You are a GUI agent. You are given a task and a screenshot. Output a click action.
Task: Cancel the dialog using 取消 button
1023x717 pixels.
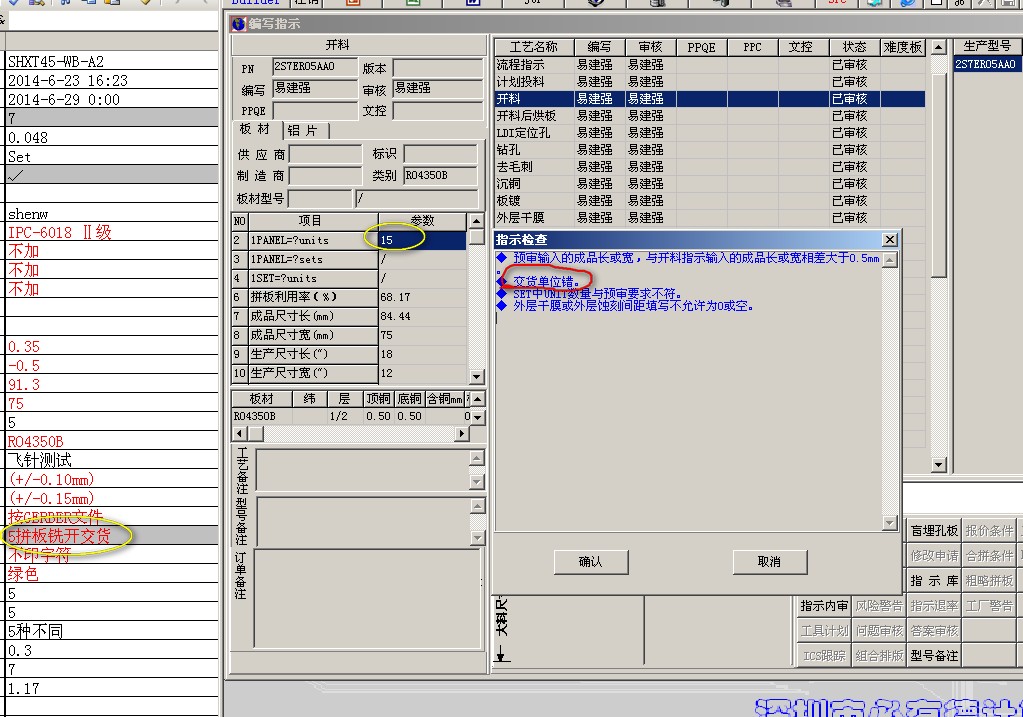770,562
